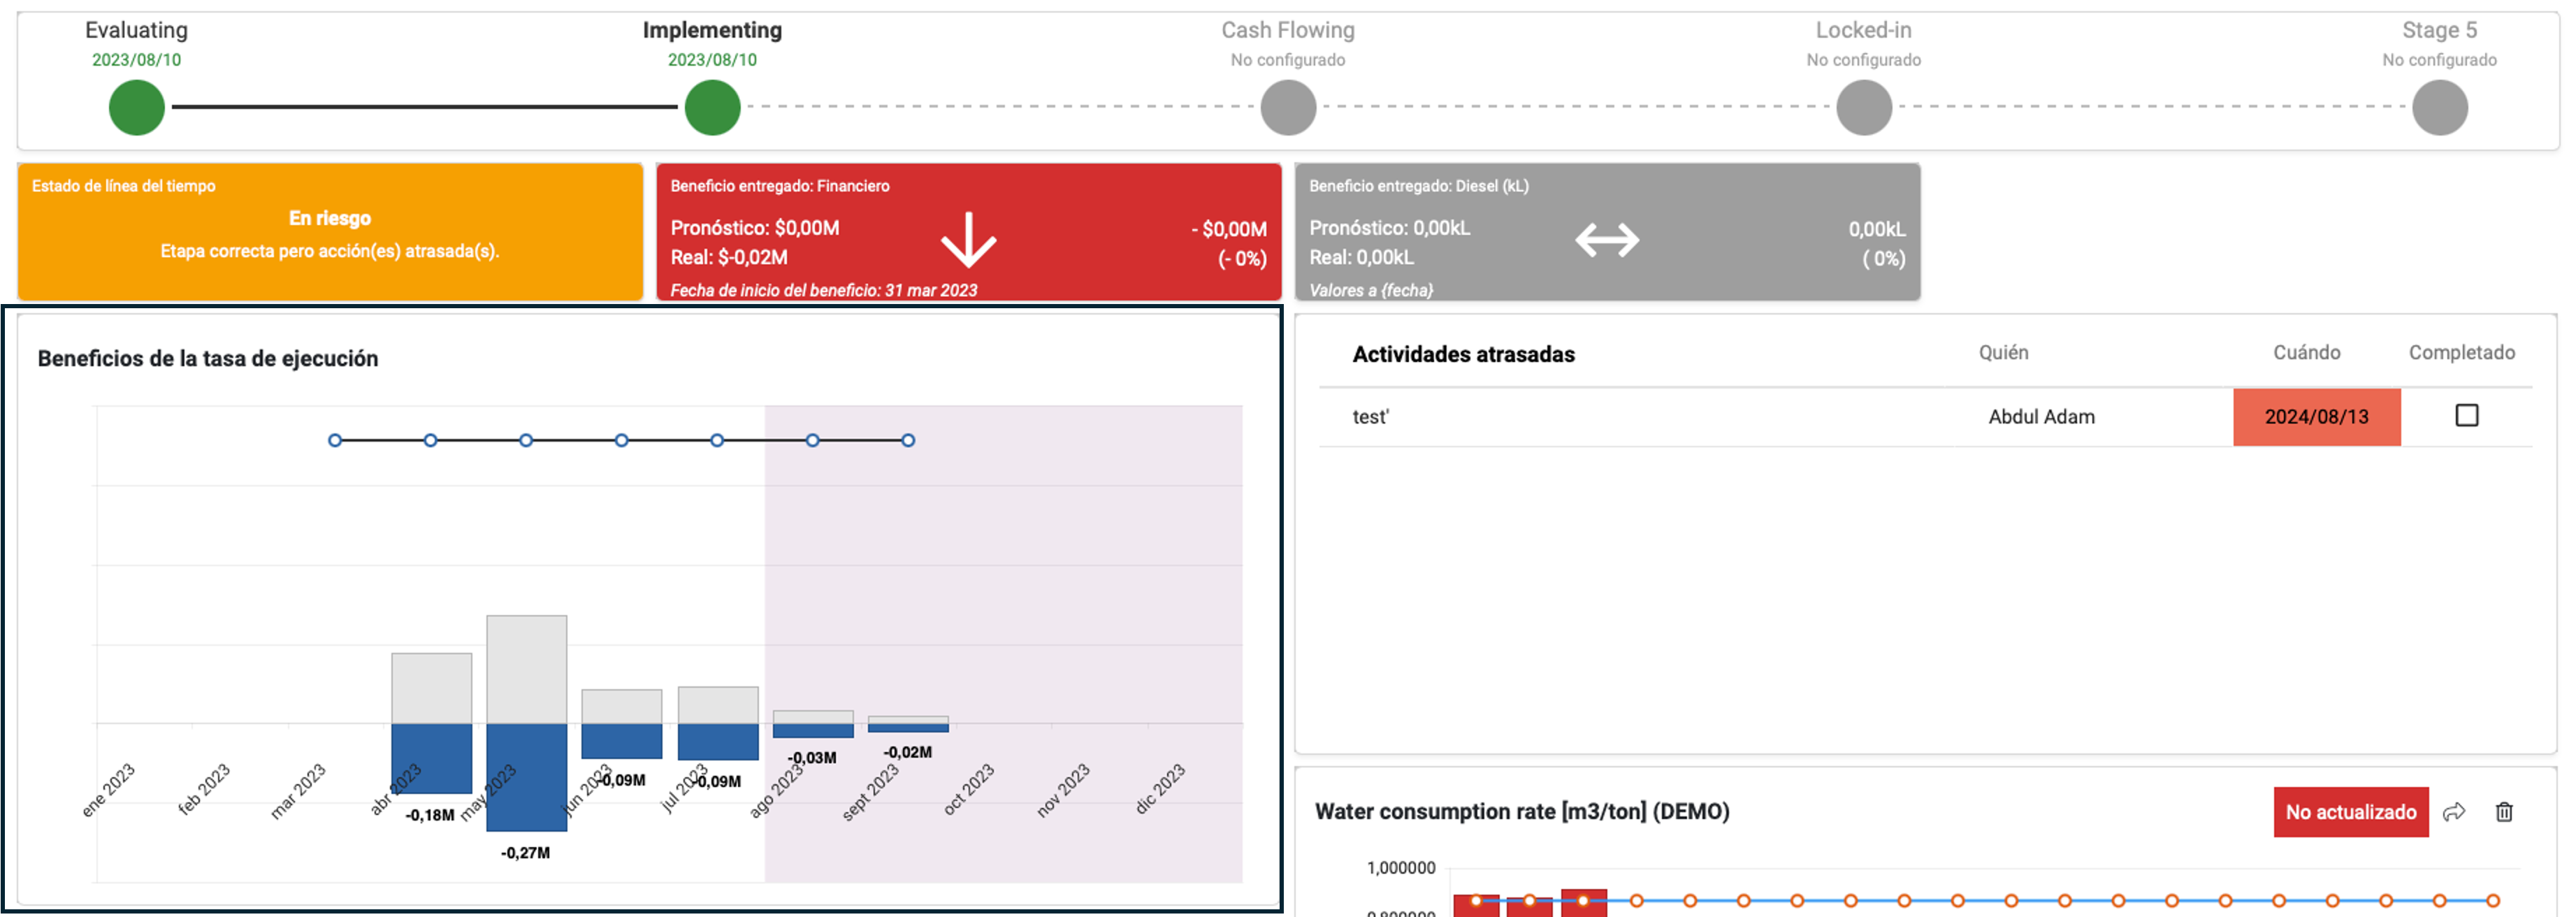Click the may 2023 blue bar -0,27M
This screenshot has width=2576, height=917.
(526, 776)
